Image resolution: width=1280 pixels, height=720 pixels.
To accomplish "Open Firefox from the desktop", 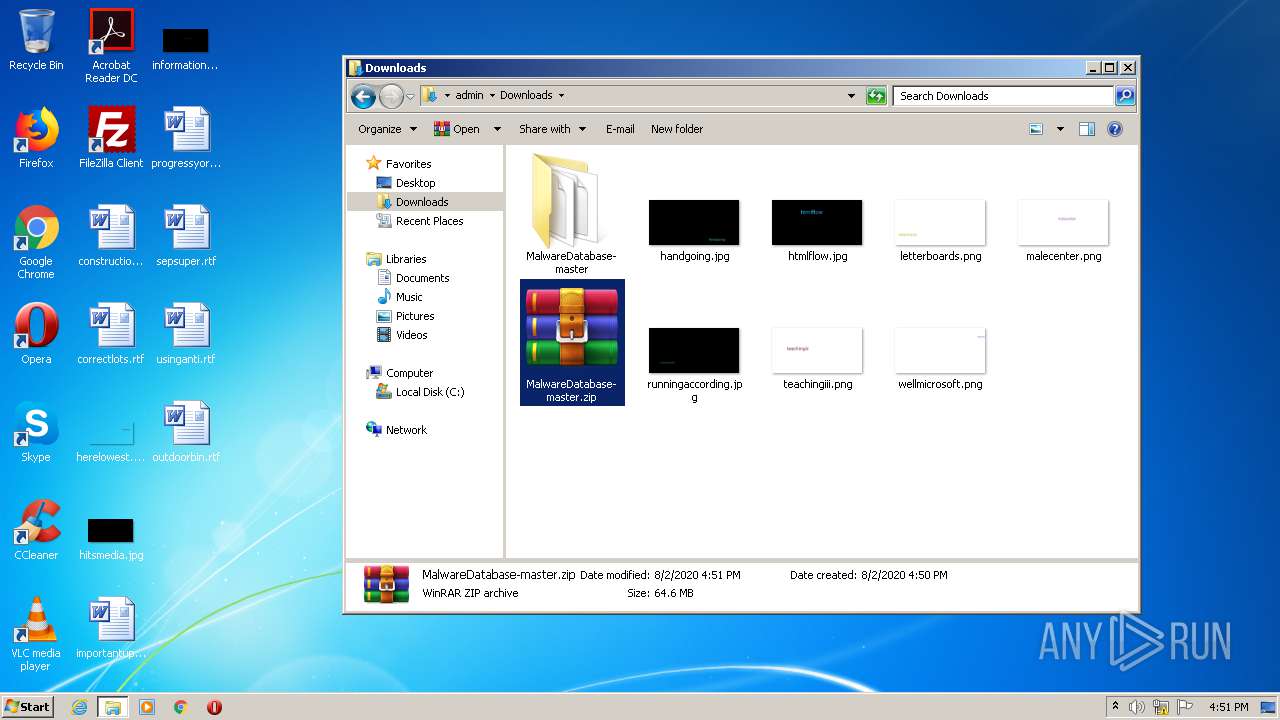I will tap(36, 138).
